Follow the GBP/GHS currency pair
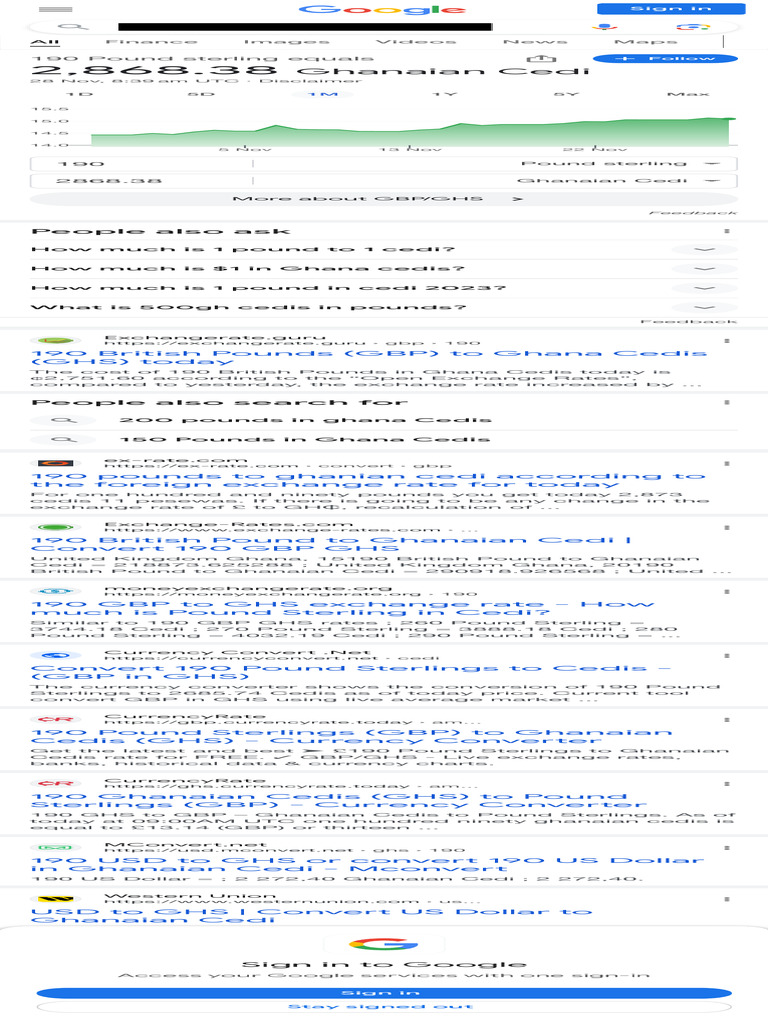 [x=665, y=59]
